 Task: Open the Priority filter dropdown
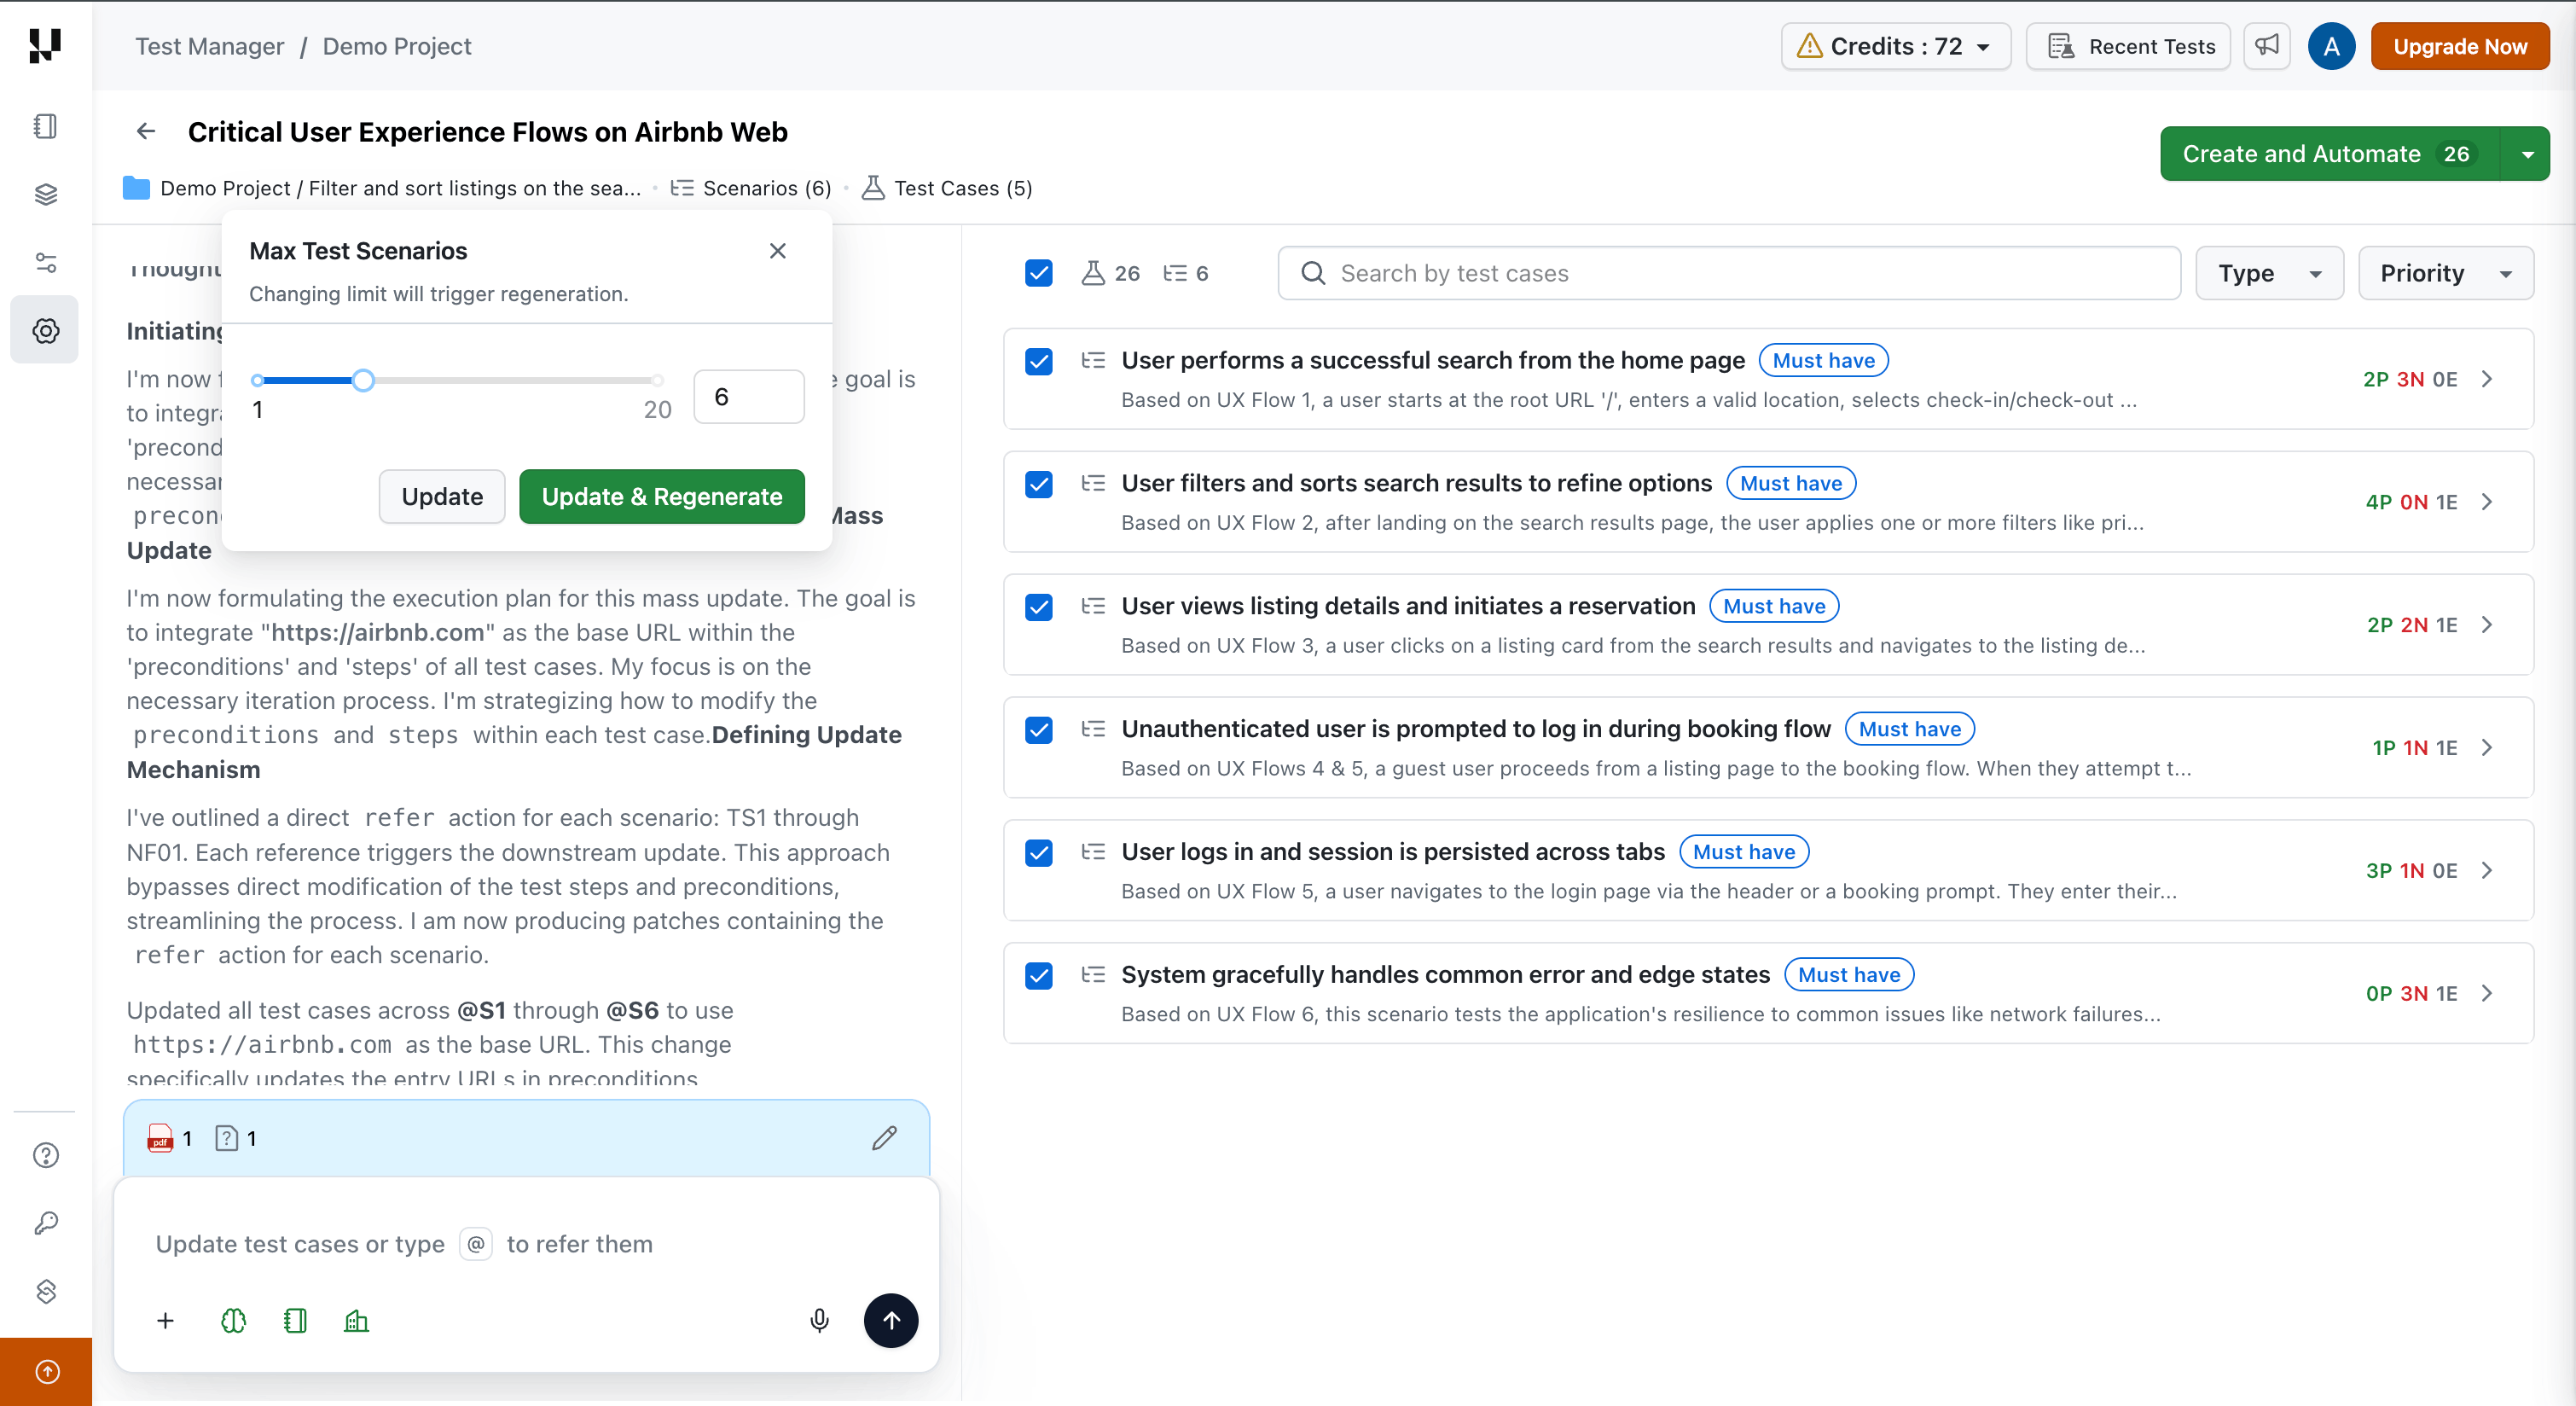(x=2444, y=273)
